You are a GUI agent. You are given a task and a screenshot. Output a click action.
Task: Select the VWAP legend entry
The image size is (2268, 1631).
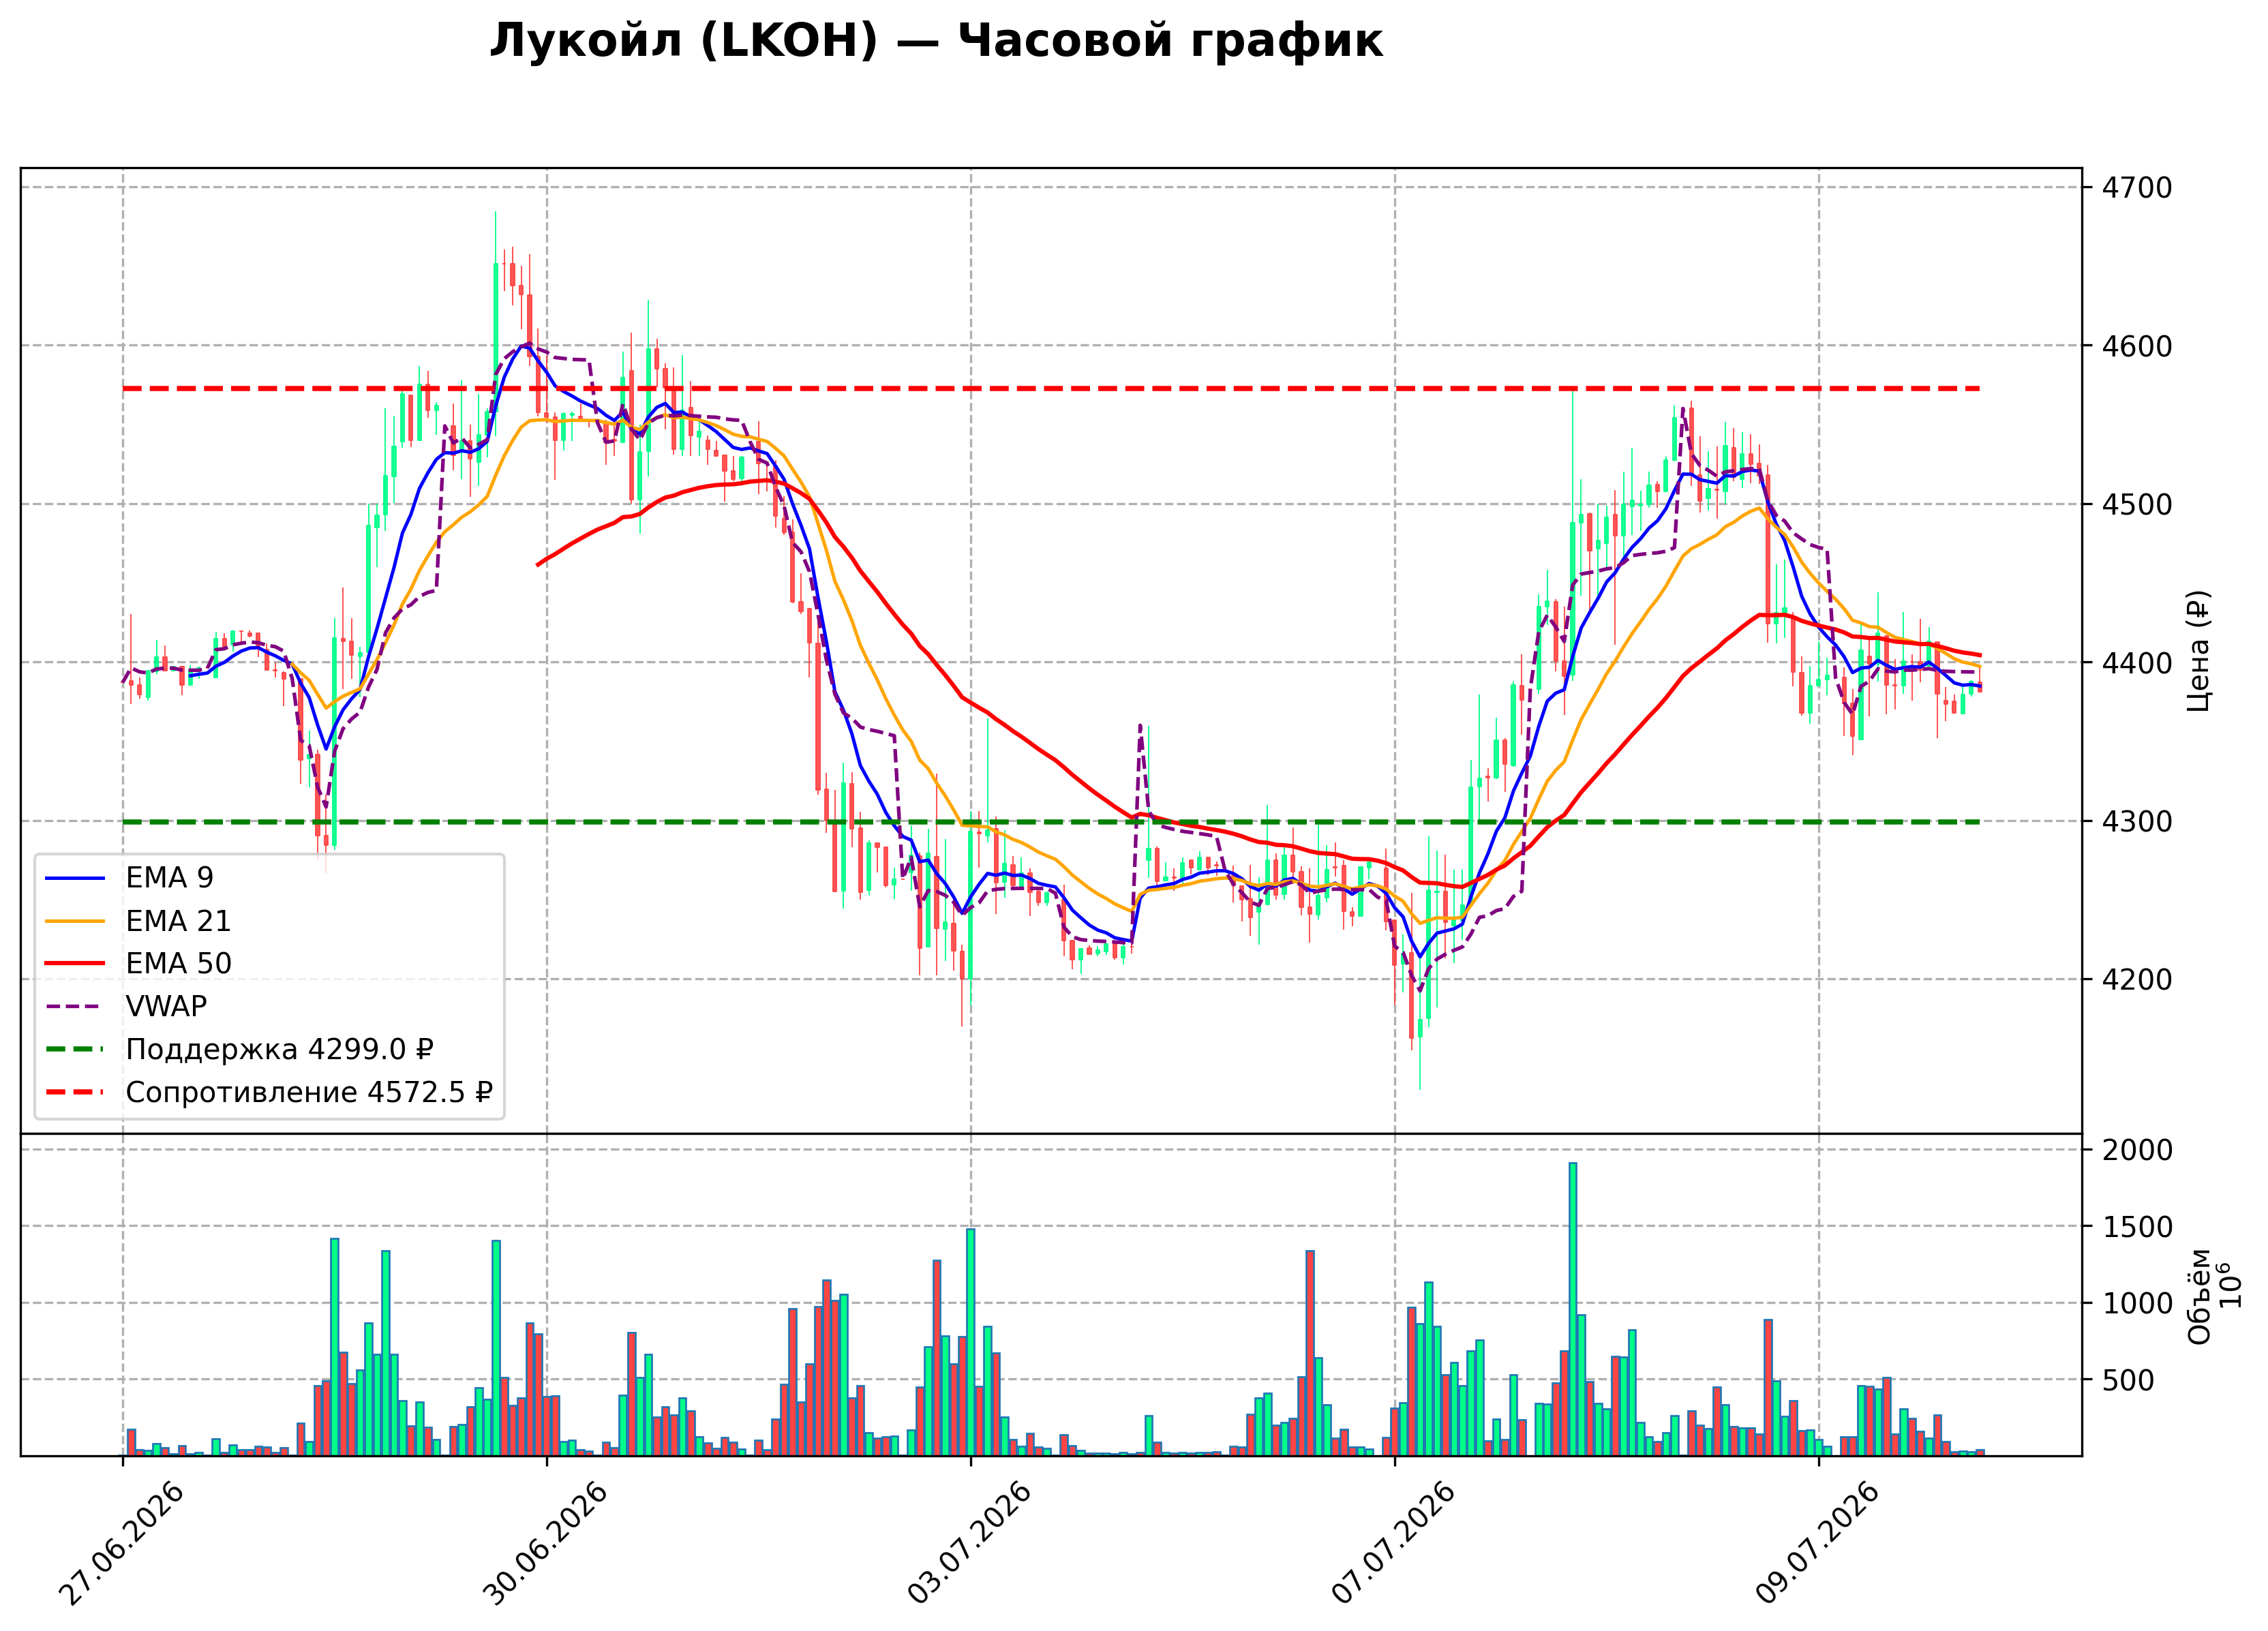point(126,1006)
